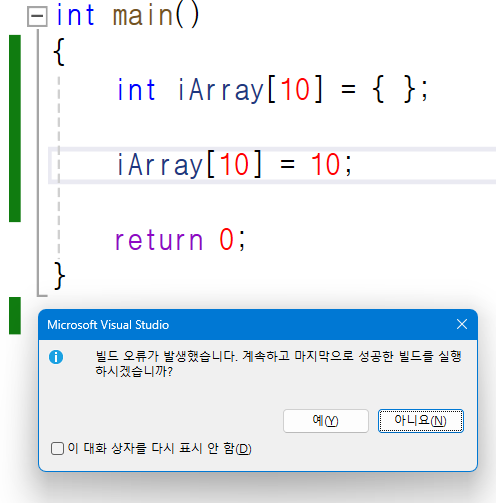Image resolution: width=496 pixels, height=503 pixels.
Task: Close the Microsoft Visual Studio dialog
Action: click(x=462, y=324)
